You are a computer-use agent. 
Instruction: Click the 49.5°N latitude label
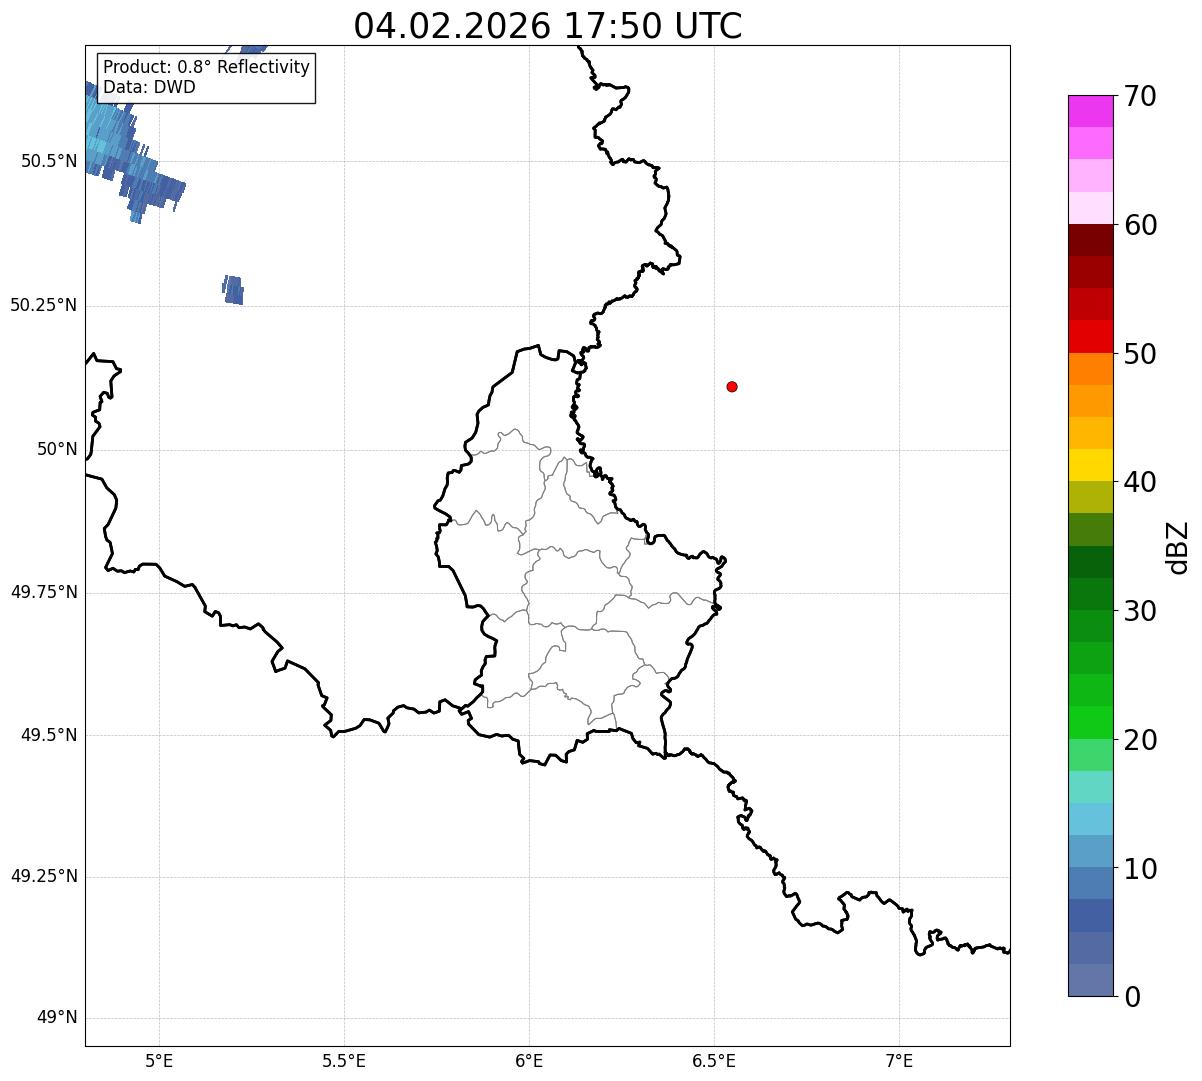pos(48,735)
